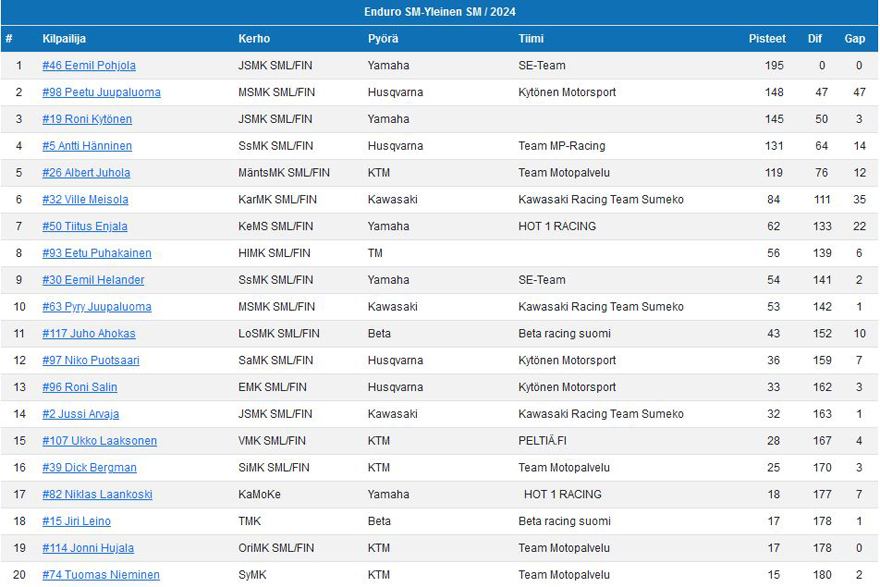Select team cell Team MP-Racing
Viewport: 880px width, 587px height.
(x=561, y=146)
